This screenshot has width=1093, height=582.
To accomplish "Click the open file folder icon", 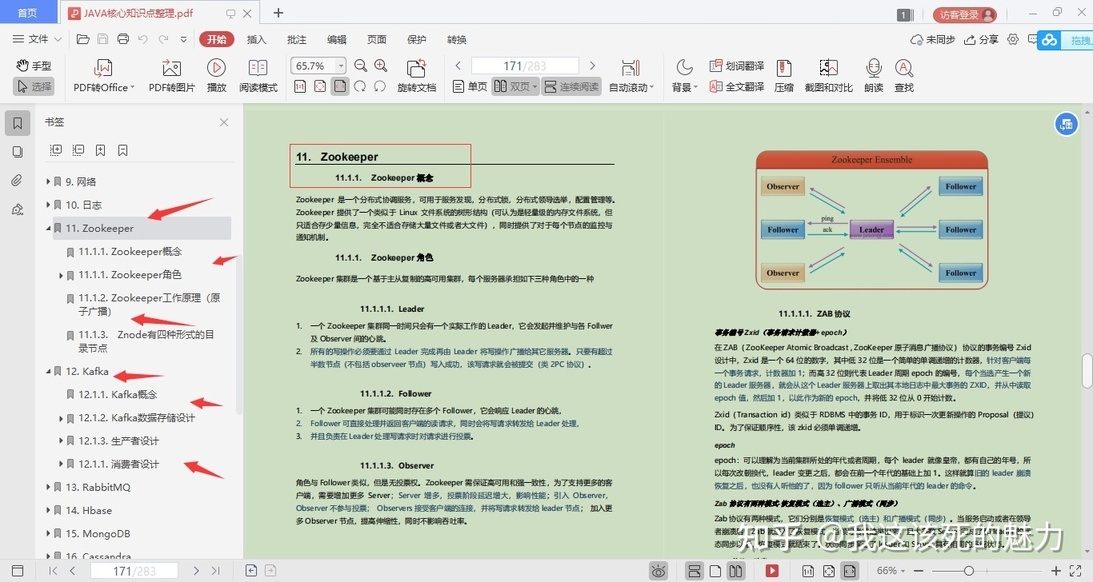I will [83, 39].
